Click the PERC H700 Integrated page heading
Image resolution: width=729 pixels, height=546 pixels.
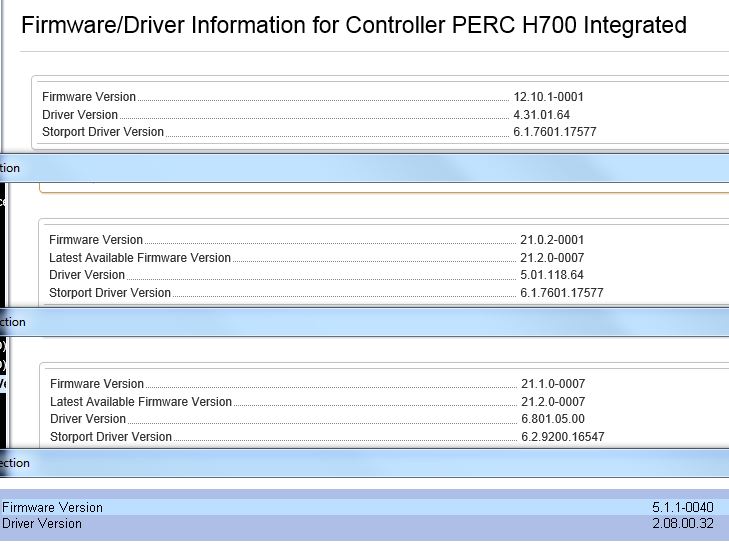coord(353,25)
